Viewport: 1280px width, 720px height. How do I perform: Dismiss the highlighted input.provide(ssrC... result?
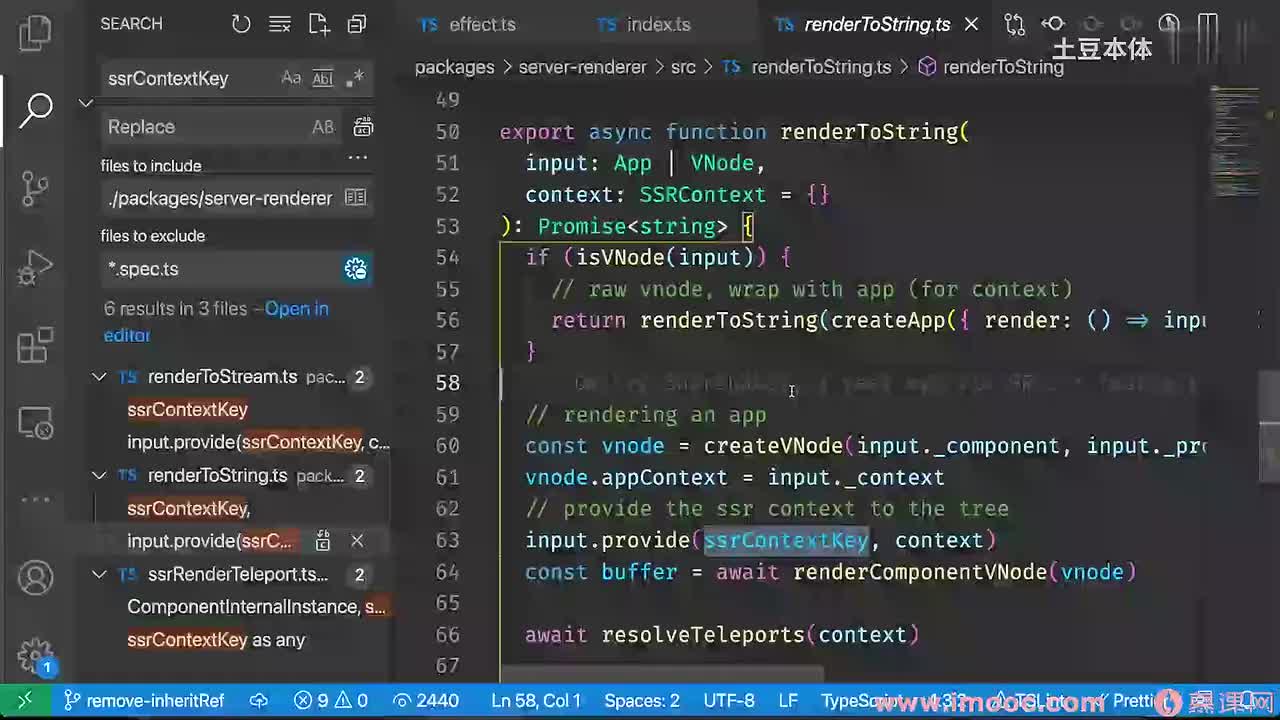[x=357, y=541]
